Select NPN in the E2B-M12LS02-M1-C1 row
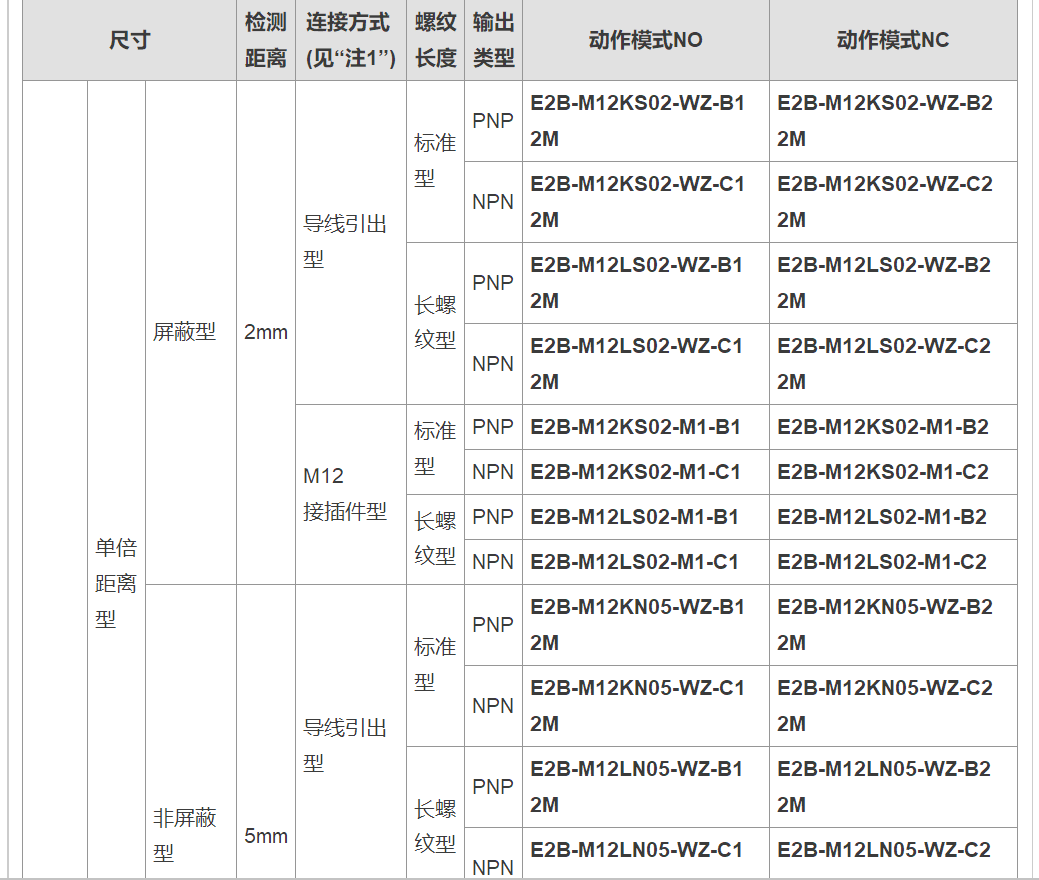 tap(494, 562)
